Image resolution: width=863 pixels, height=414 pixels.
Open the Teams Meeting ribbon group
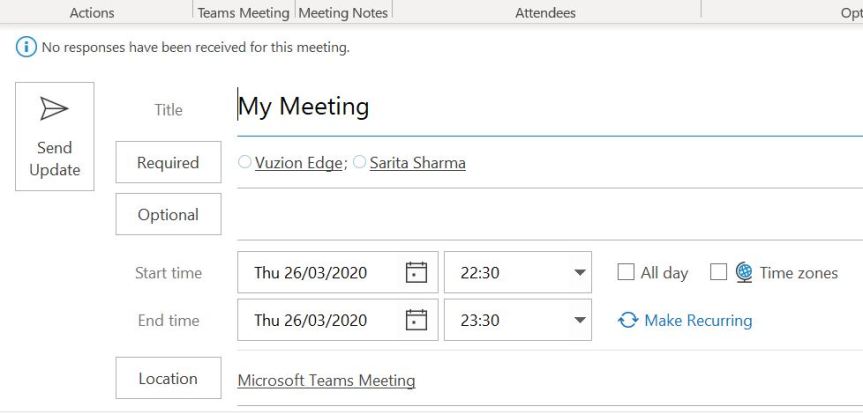coord(243,13)
